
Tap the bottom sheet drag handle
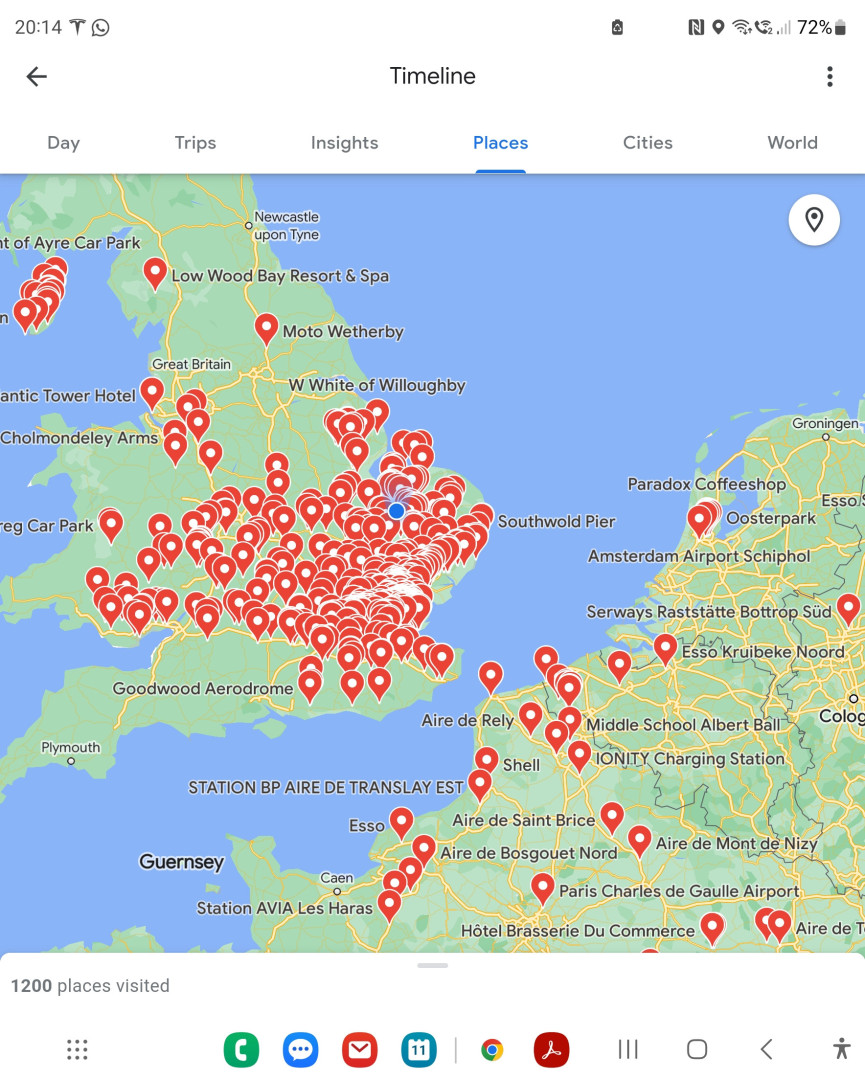(432, 965)
